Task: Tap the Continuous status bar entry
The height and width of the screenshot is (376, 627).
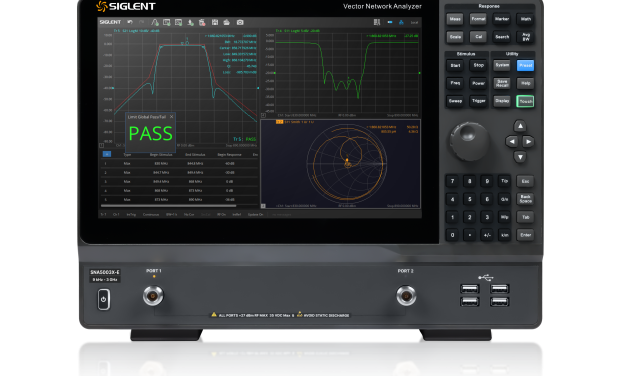Action: coord(151,215)
